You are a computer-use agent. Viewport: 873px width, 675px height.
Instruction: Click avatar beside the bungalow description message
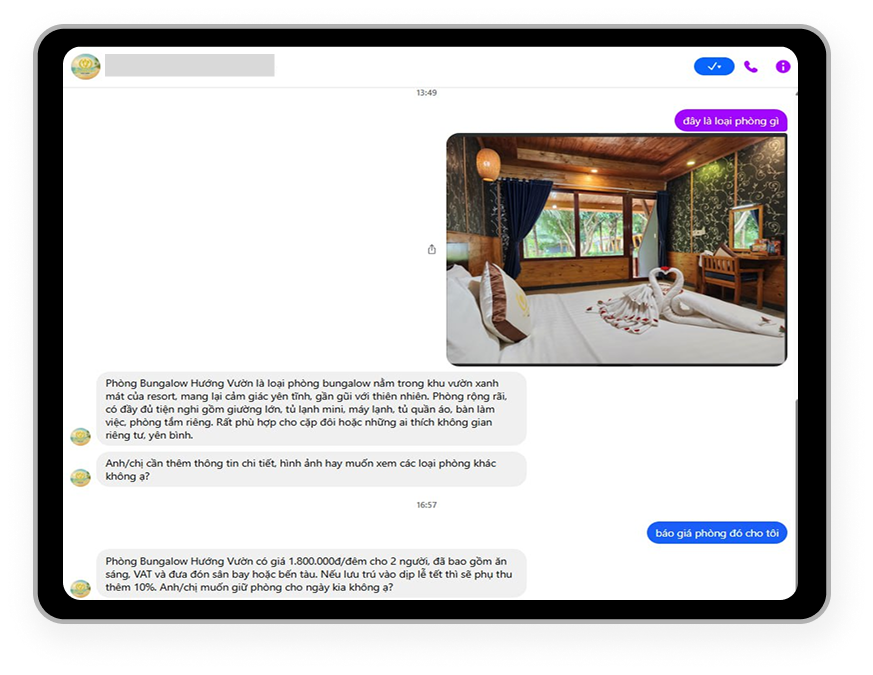pyautogui.click(x=80, y=436)
